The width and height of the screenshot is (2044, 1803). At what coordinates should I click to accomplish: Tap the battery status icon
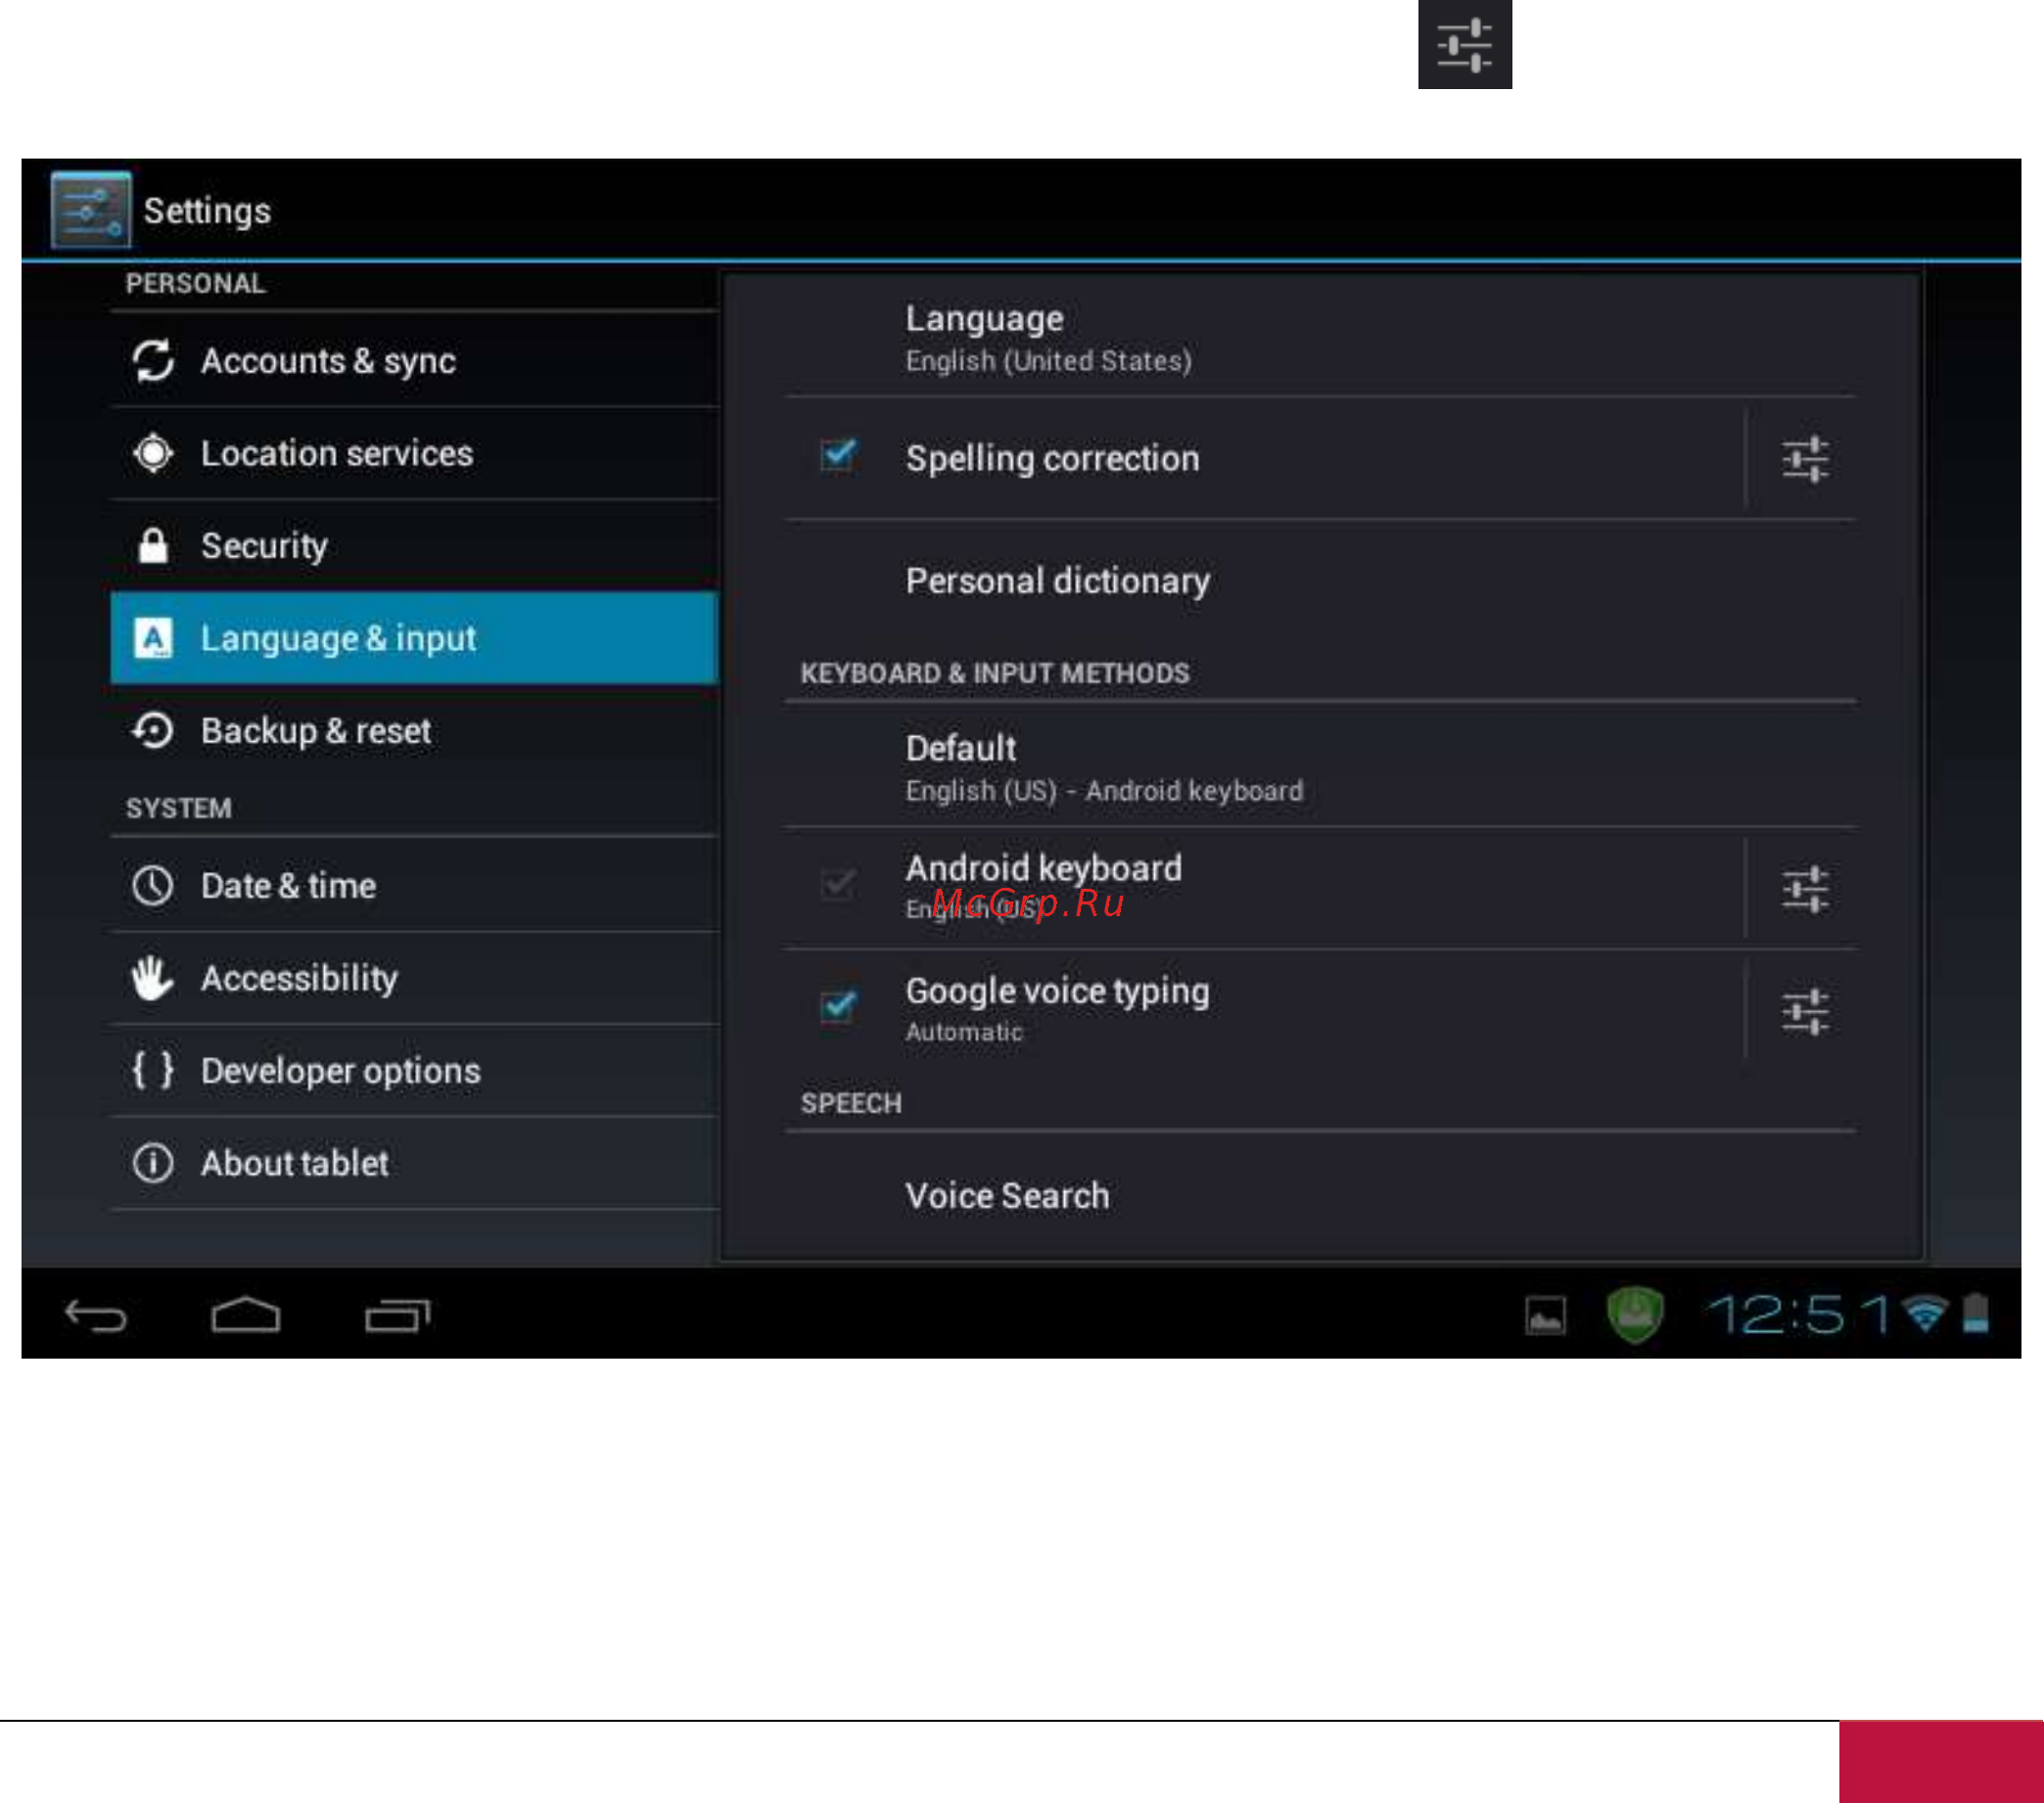pos(1976,1314)
